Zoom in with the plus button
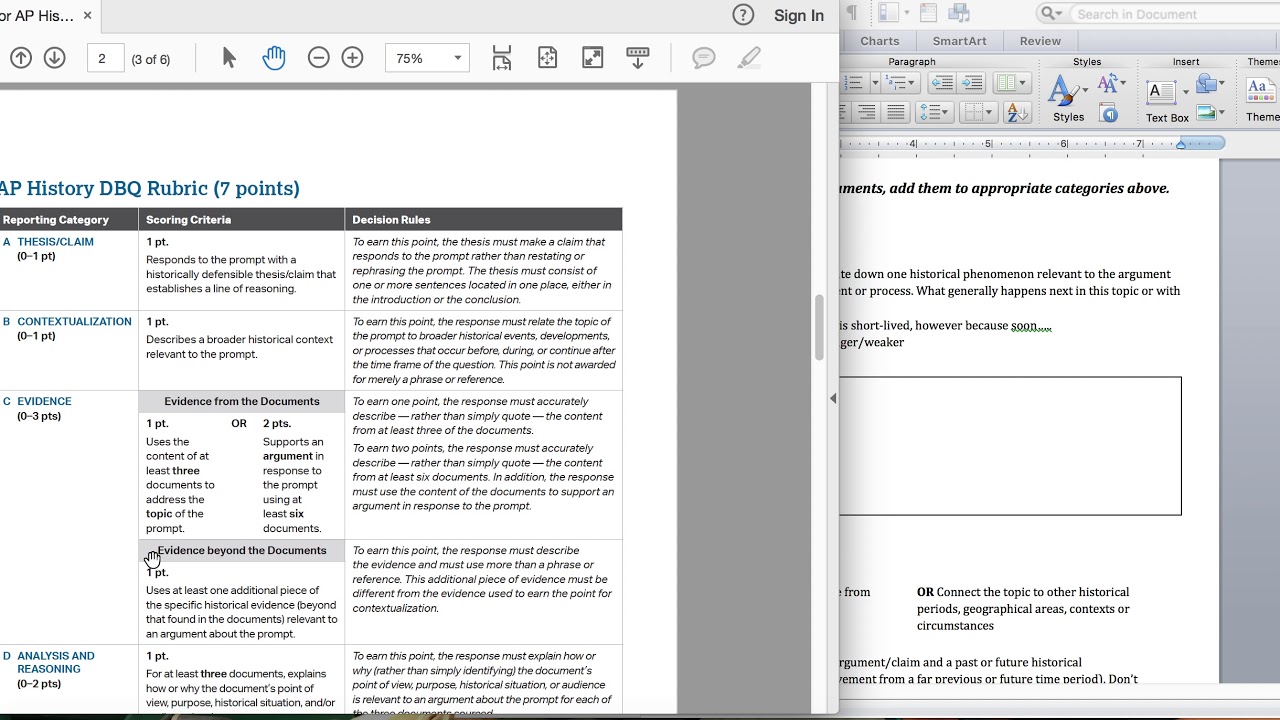 coord(352,58)
